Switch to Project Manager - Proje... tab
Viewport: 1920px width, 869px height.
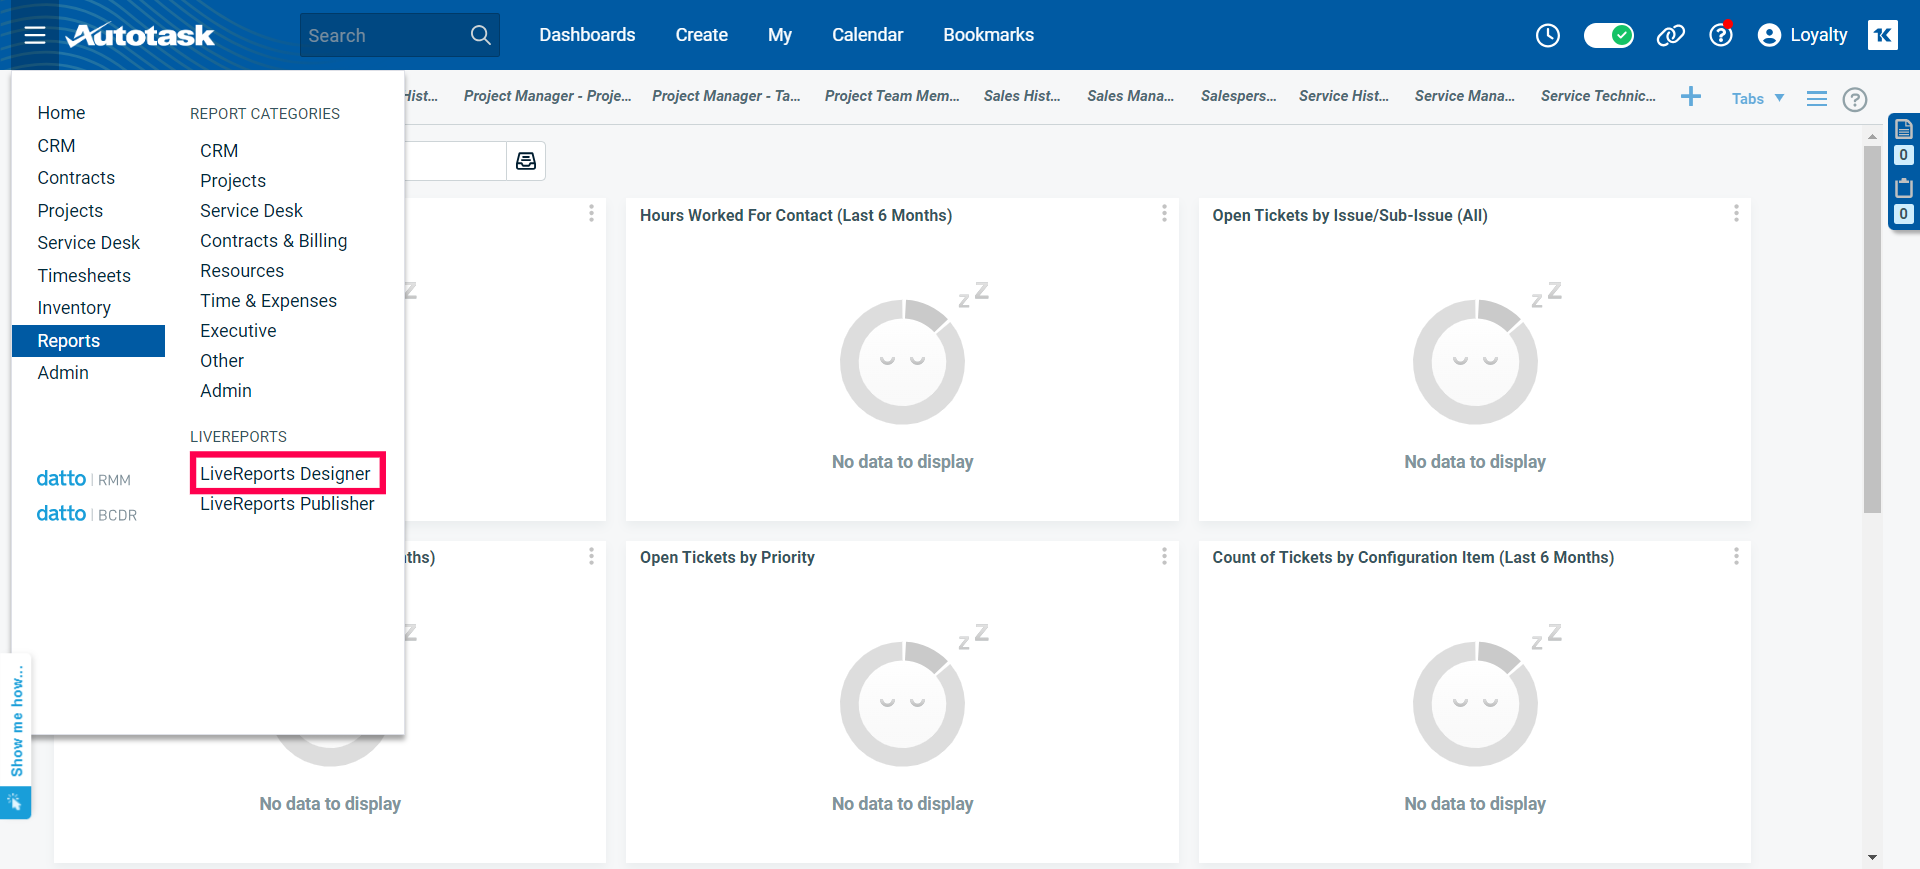(547, 96)
